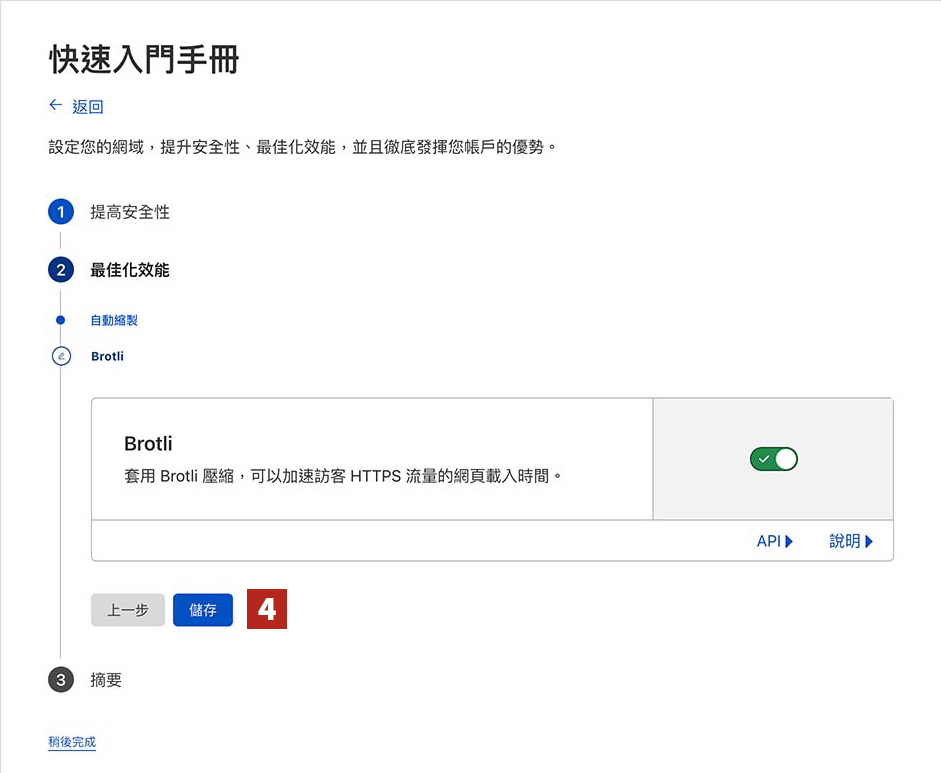Image resolution: width=941 pixels, height=773 pixels.
Task: Click the Brotli pencil edit icon
Action: [61, 356]
